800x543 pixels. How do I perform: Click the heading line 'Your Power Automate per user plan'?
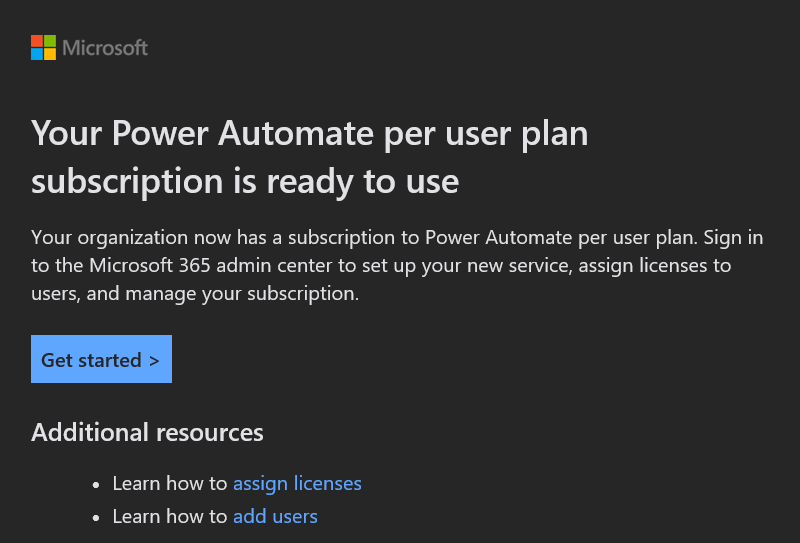tap(310, 135)
